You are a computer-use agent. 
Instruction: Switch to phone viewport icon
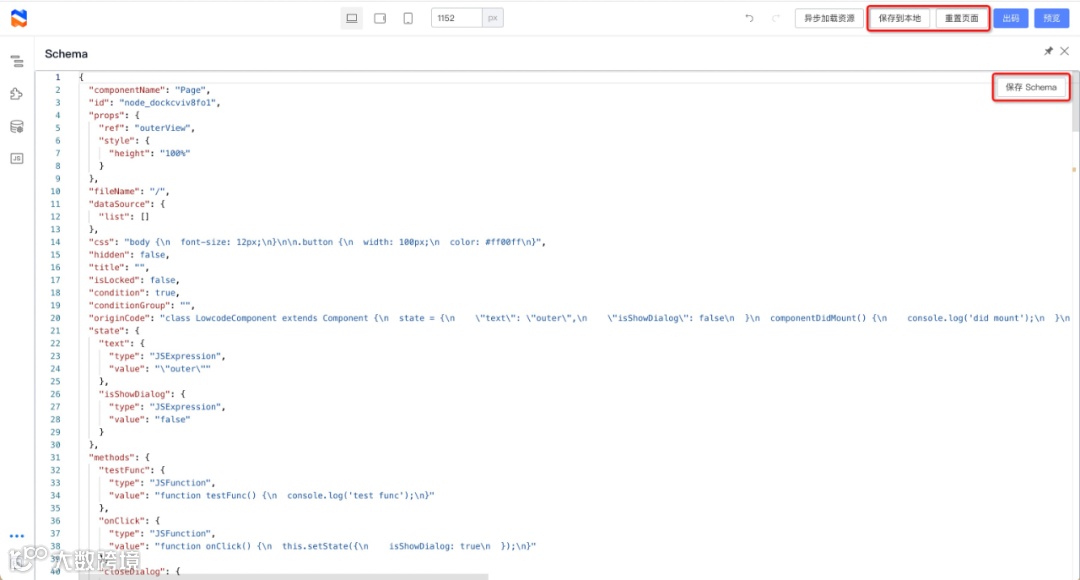pos(408,18)
